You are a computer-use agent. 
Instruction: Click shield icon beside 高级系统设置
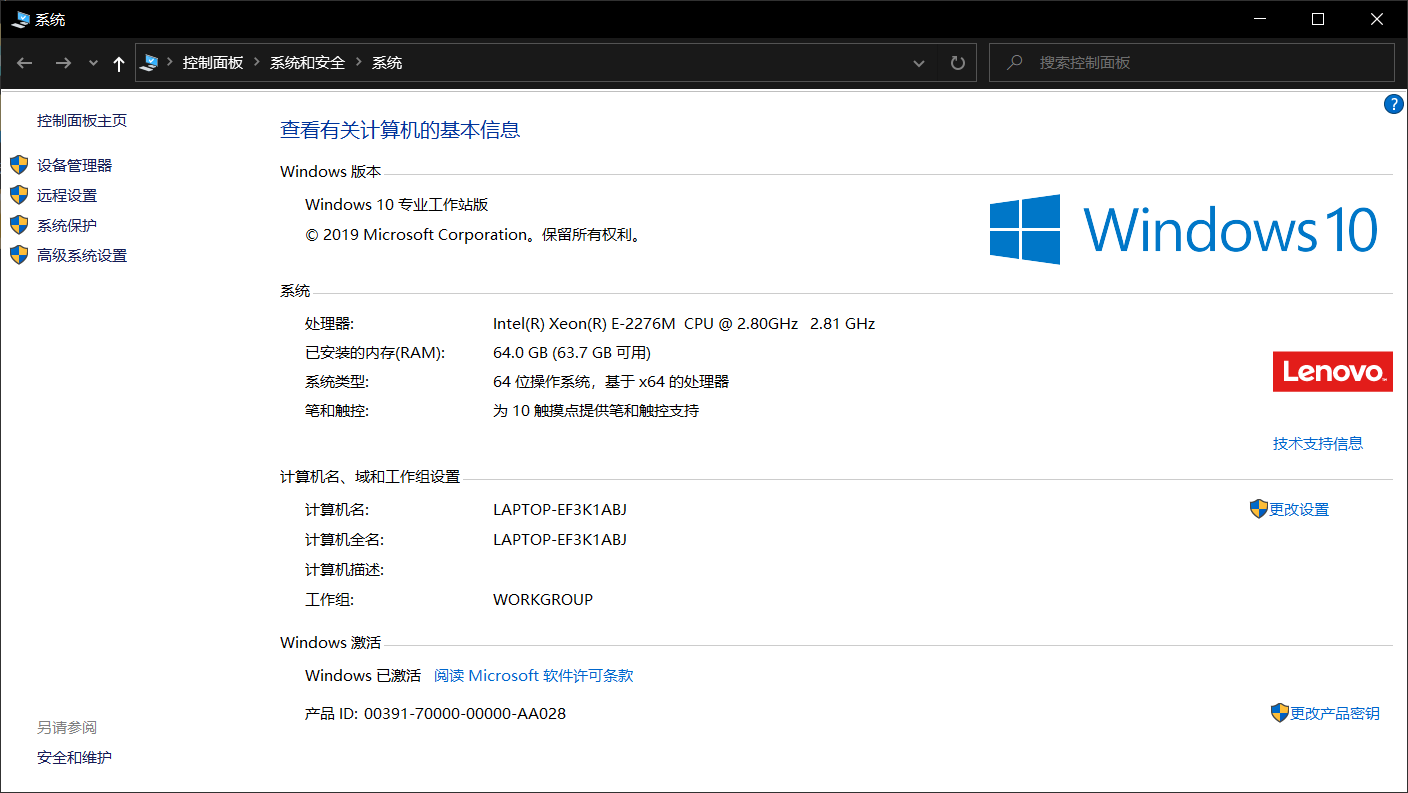click(x=19, y=255)
